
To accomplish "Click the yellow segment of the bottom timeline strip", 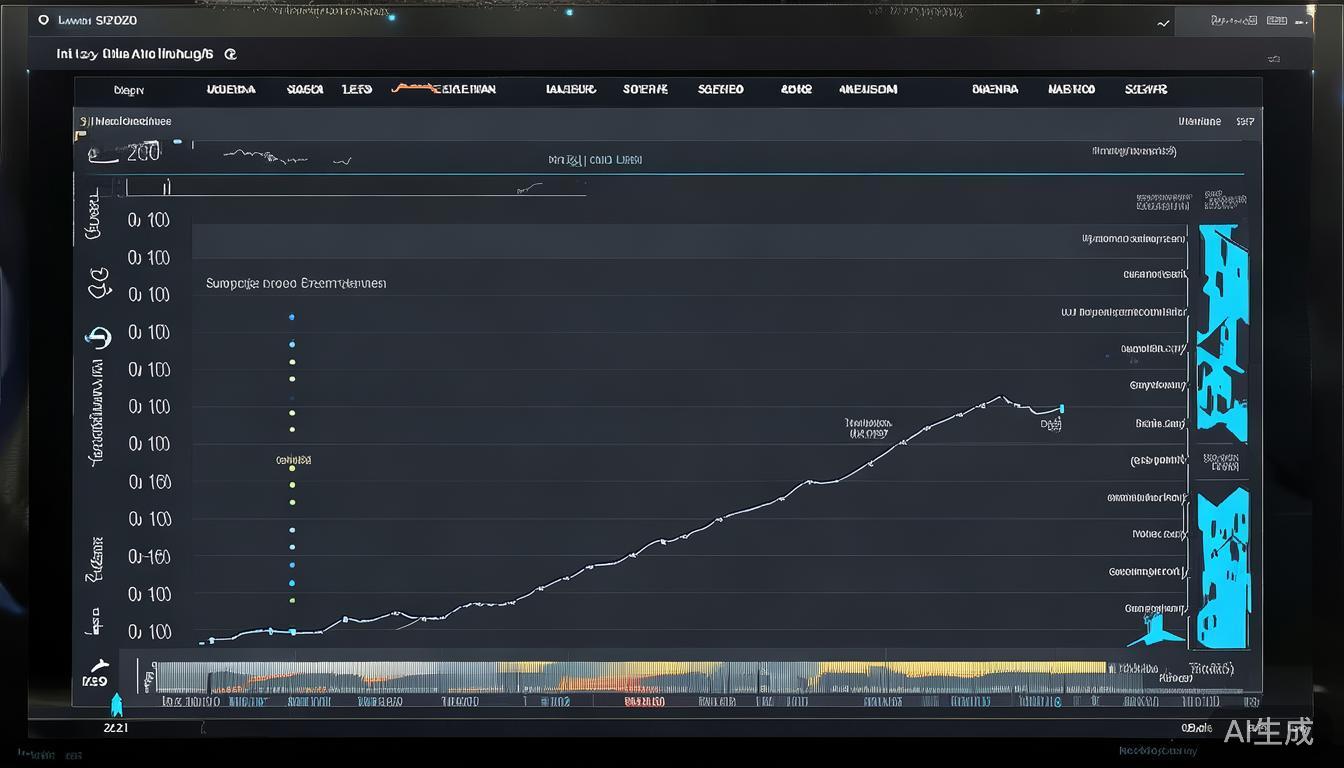I will (x=960, y=667).
